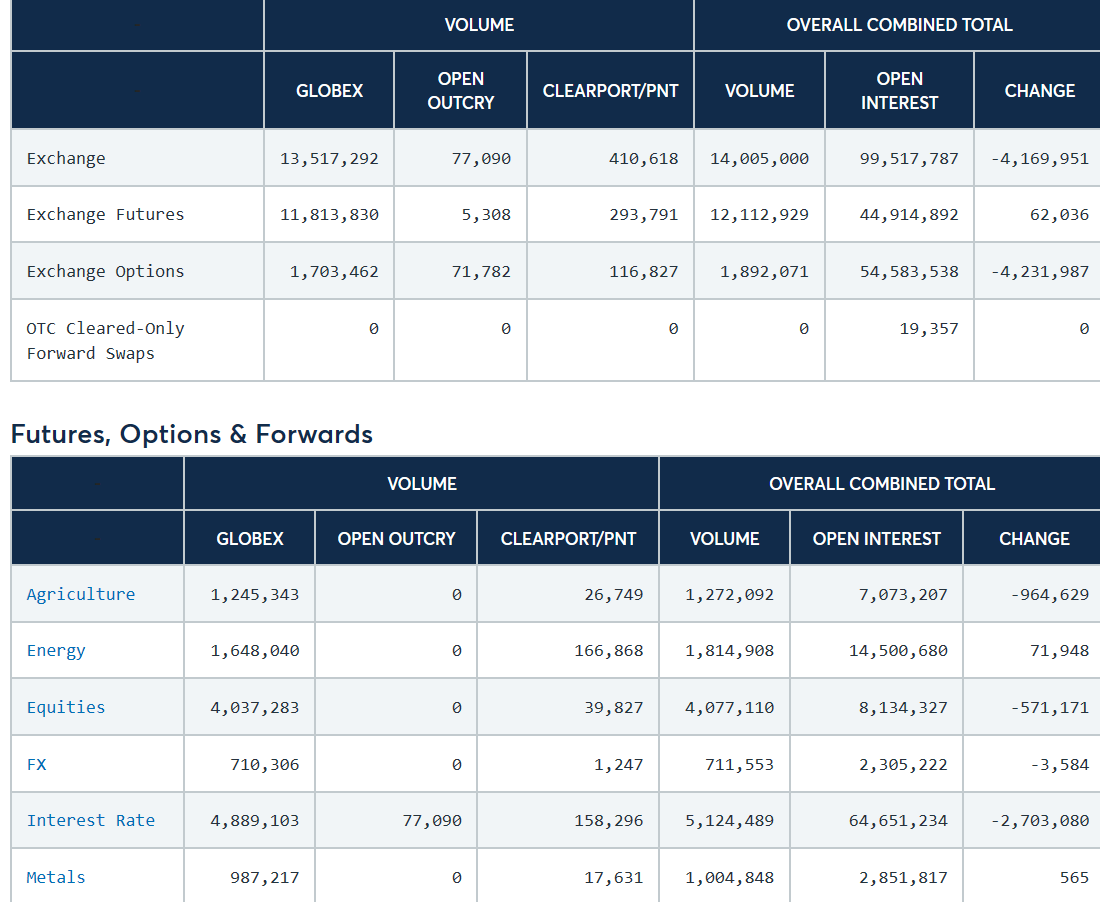Click Agriculture Globex value 1,245,343
Image resolution: width=1100 pixels, height=902 pixels.
point(255,595)
